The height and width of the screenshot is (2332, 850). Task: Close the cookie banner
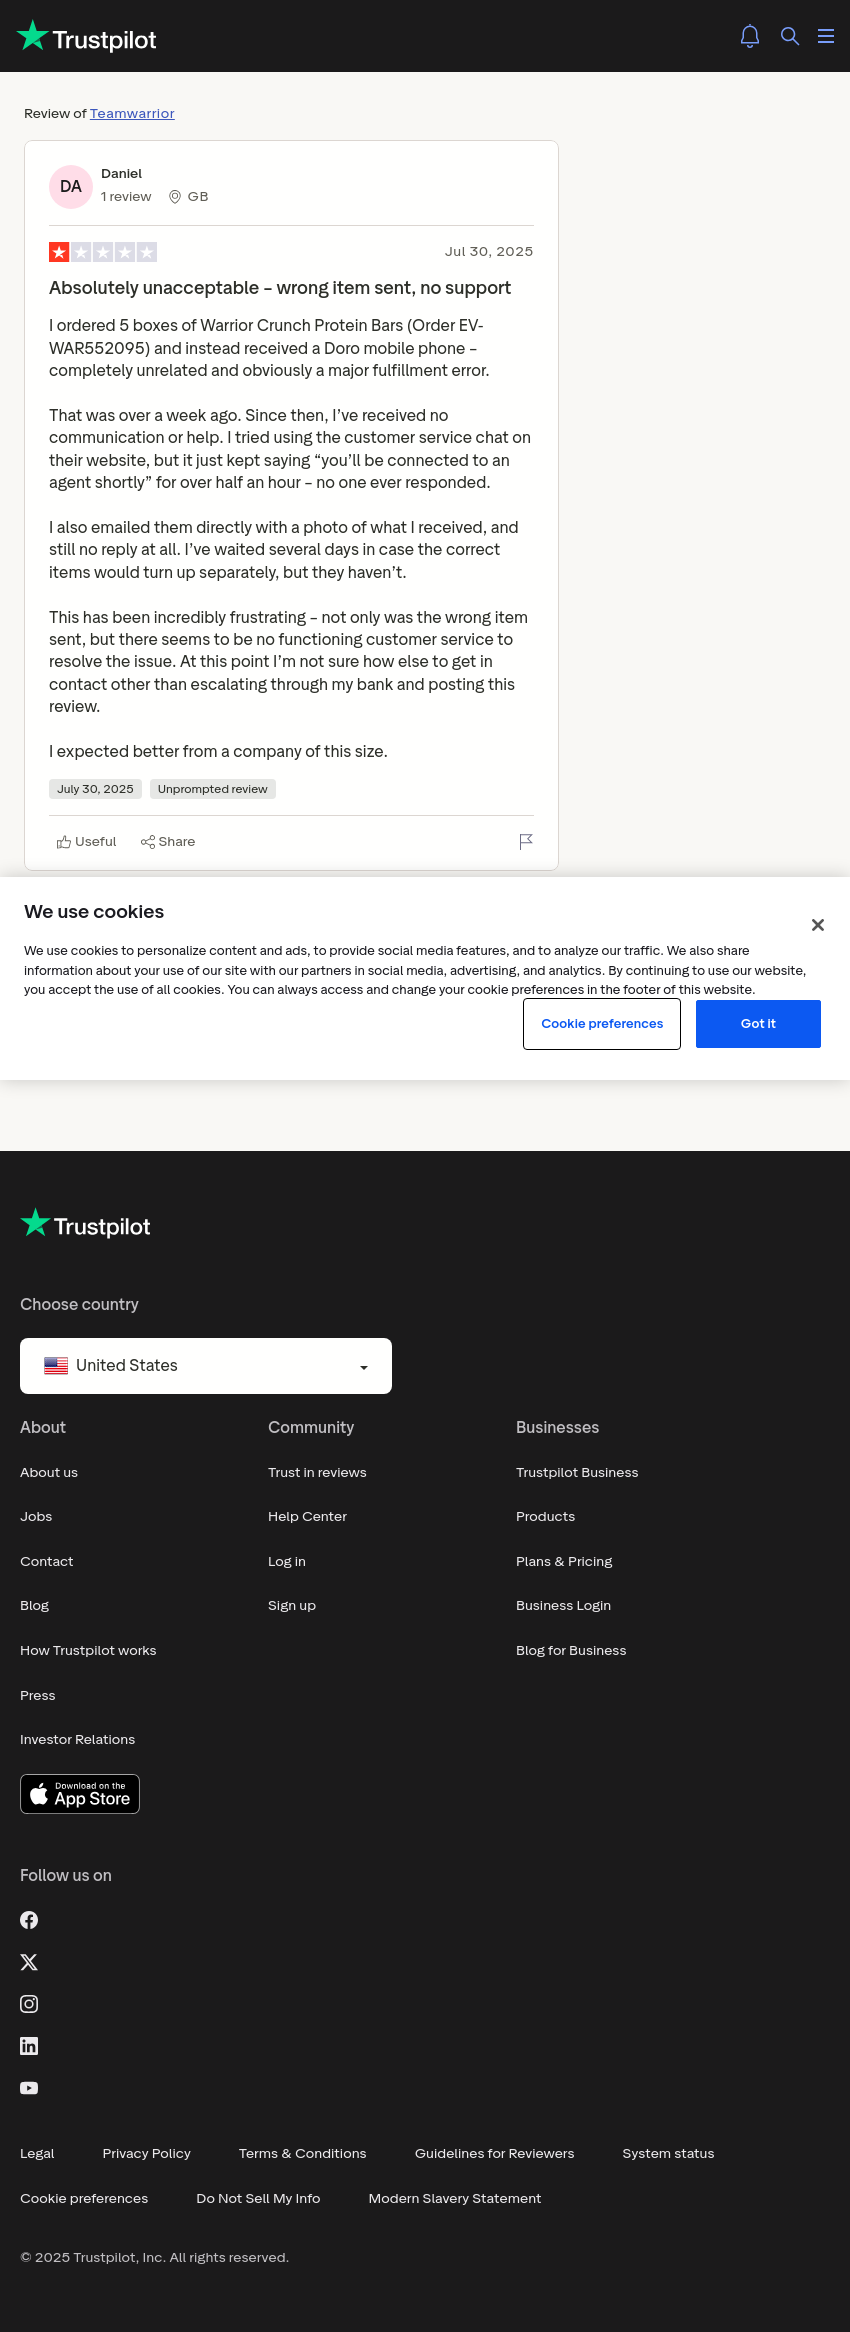coord(818,925)
